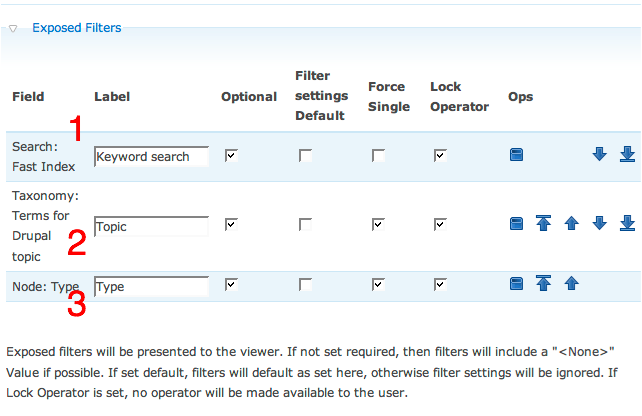The width and height of the screenshot is (642, 416).
Task: Uncheck Lock Operator for Node: Type
Action: tap(441, 285)
